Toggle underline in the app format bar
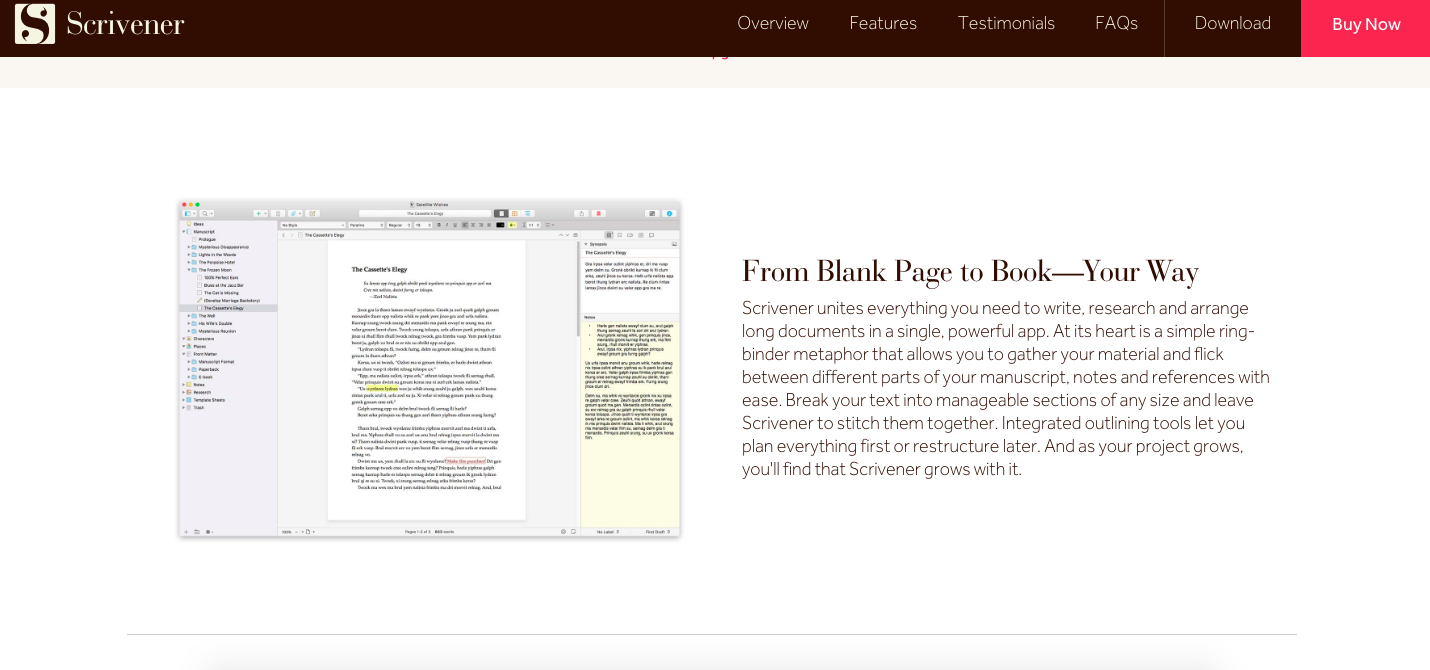The width and height of the screenshot is (1430, 670). coord(454,225)
